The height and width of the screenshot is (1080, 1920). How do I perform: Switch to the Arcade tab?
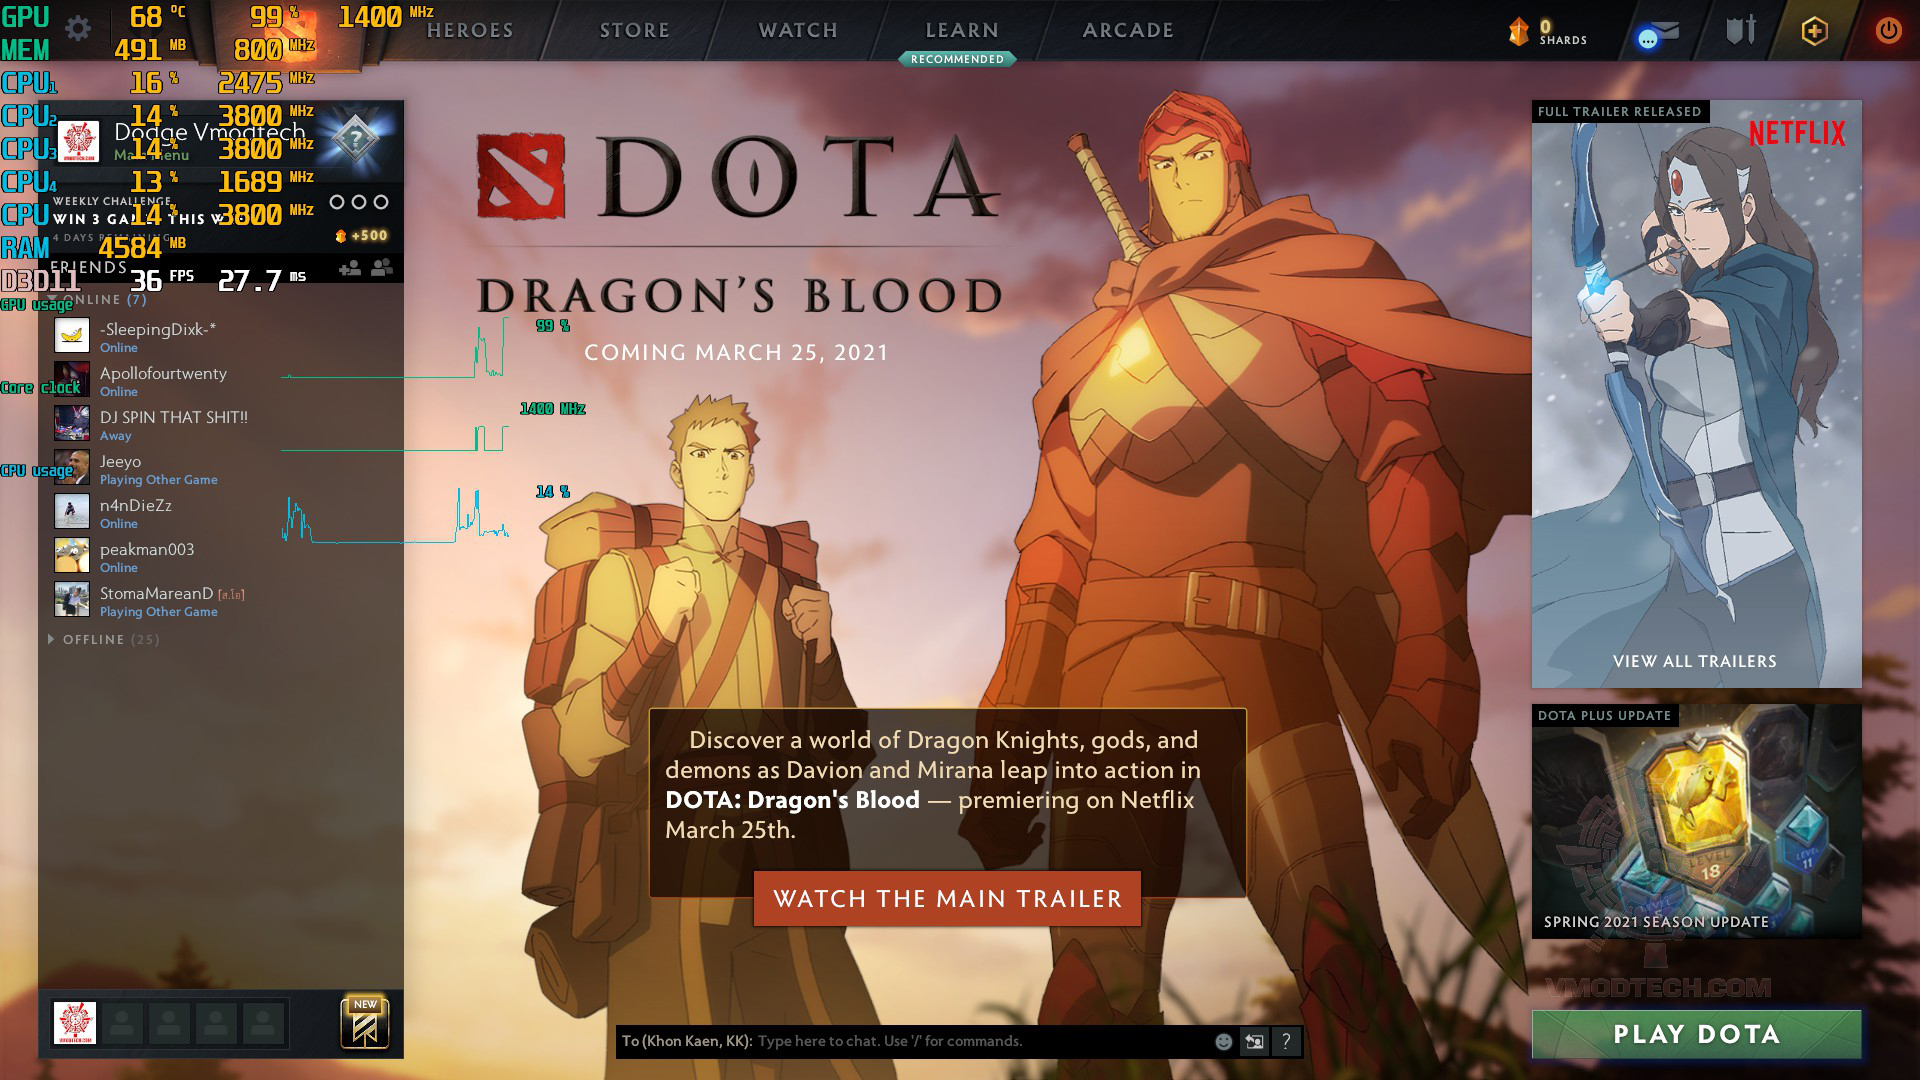click(x=1128, y=30)
